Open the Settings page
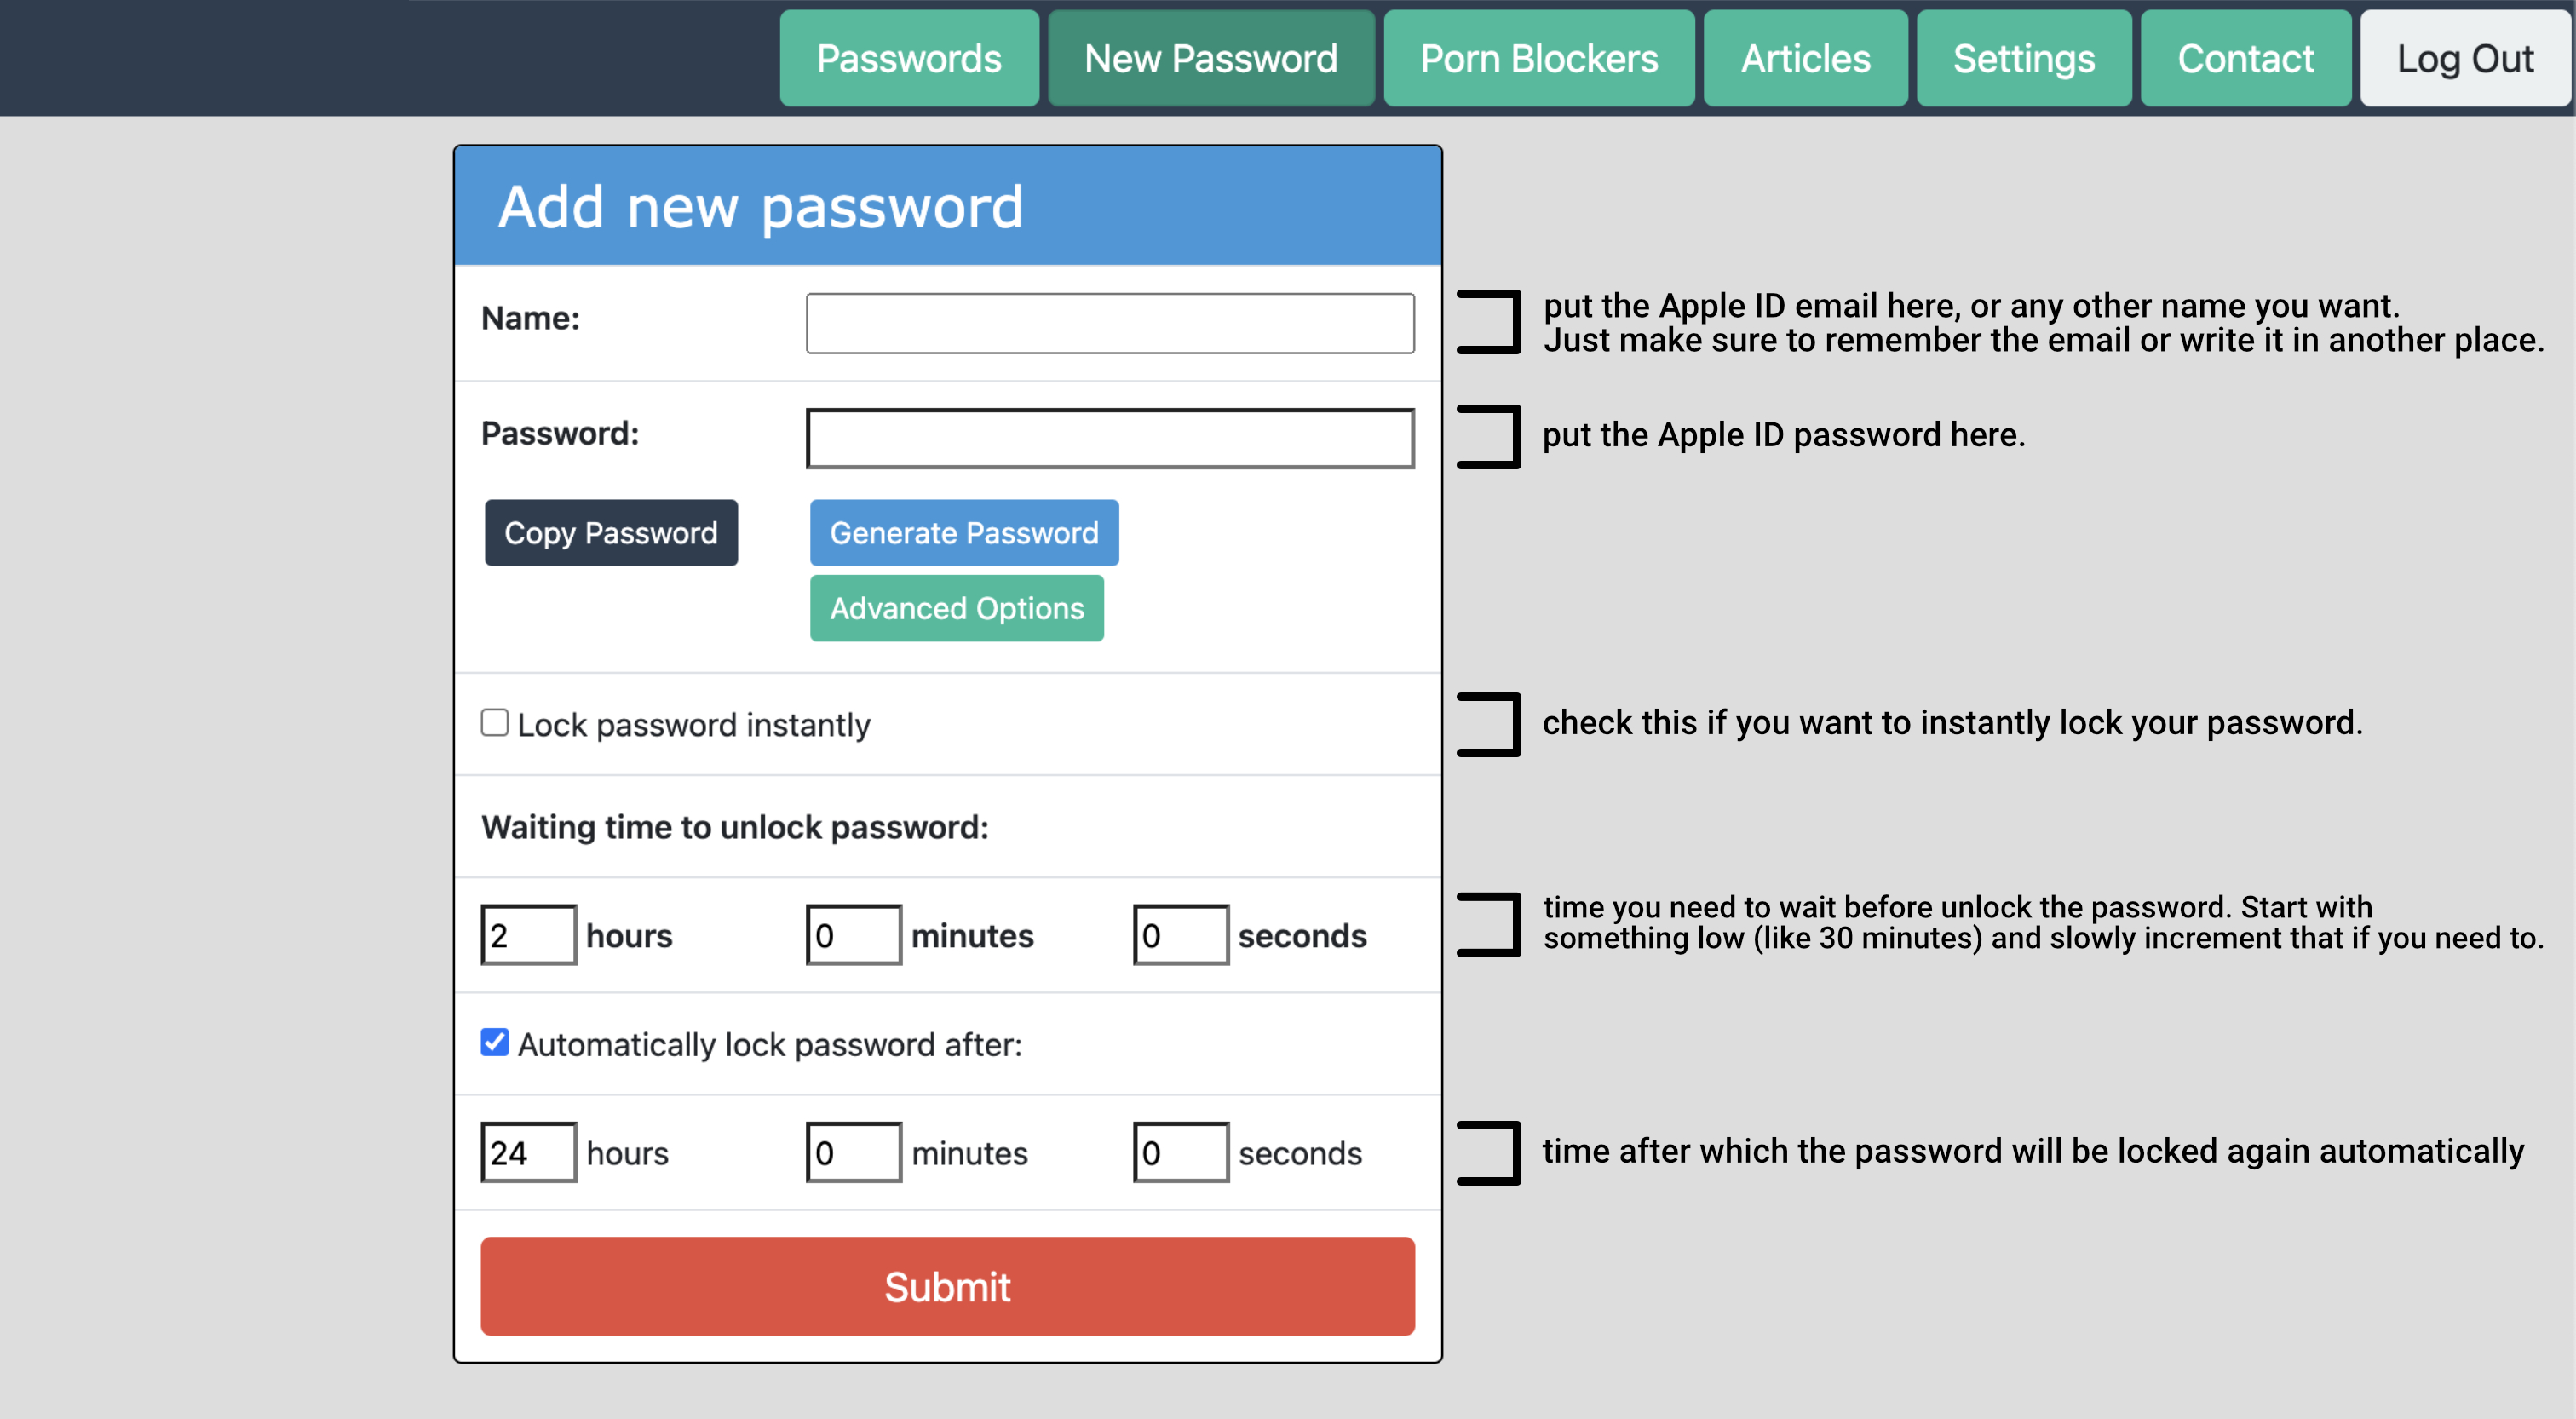The image size is (2576, 1419). click(x=2023, y=58)
